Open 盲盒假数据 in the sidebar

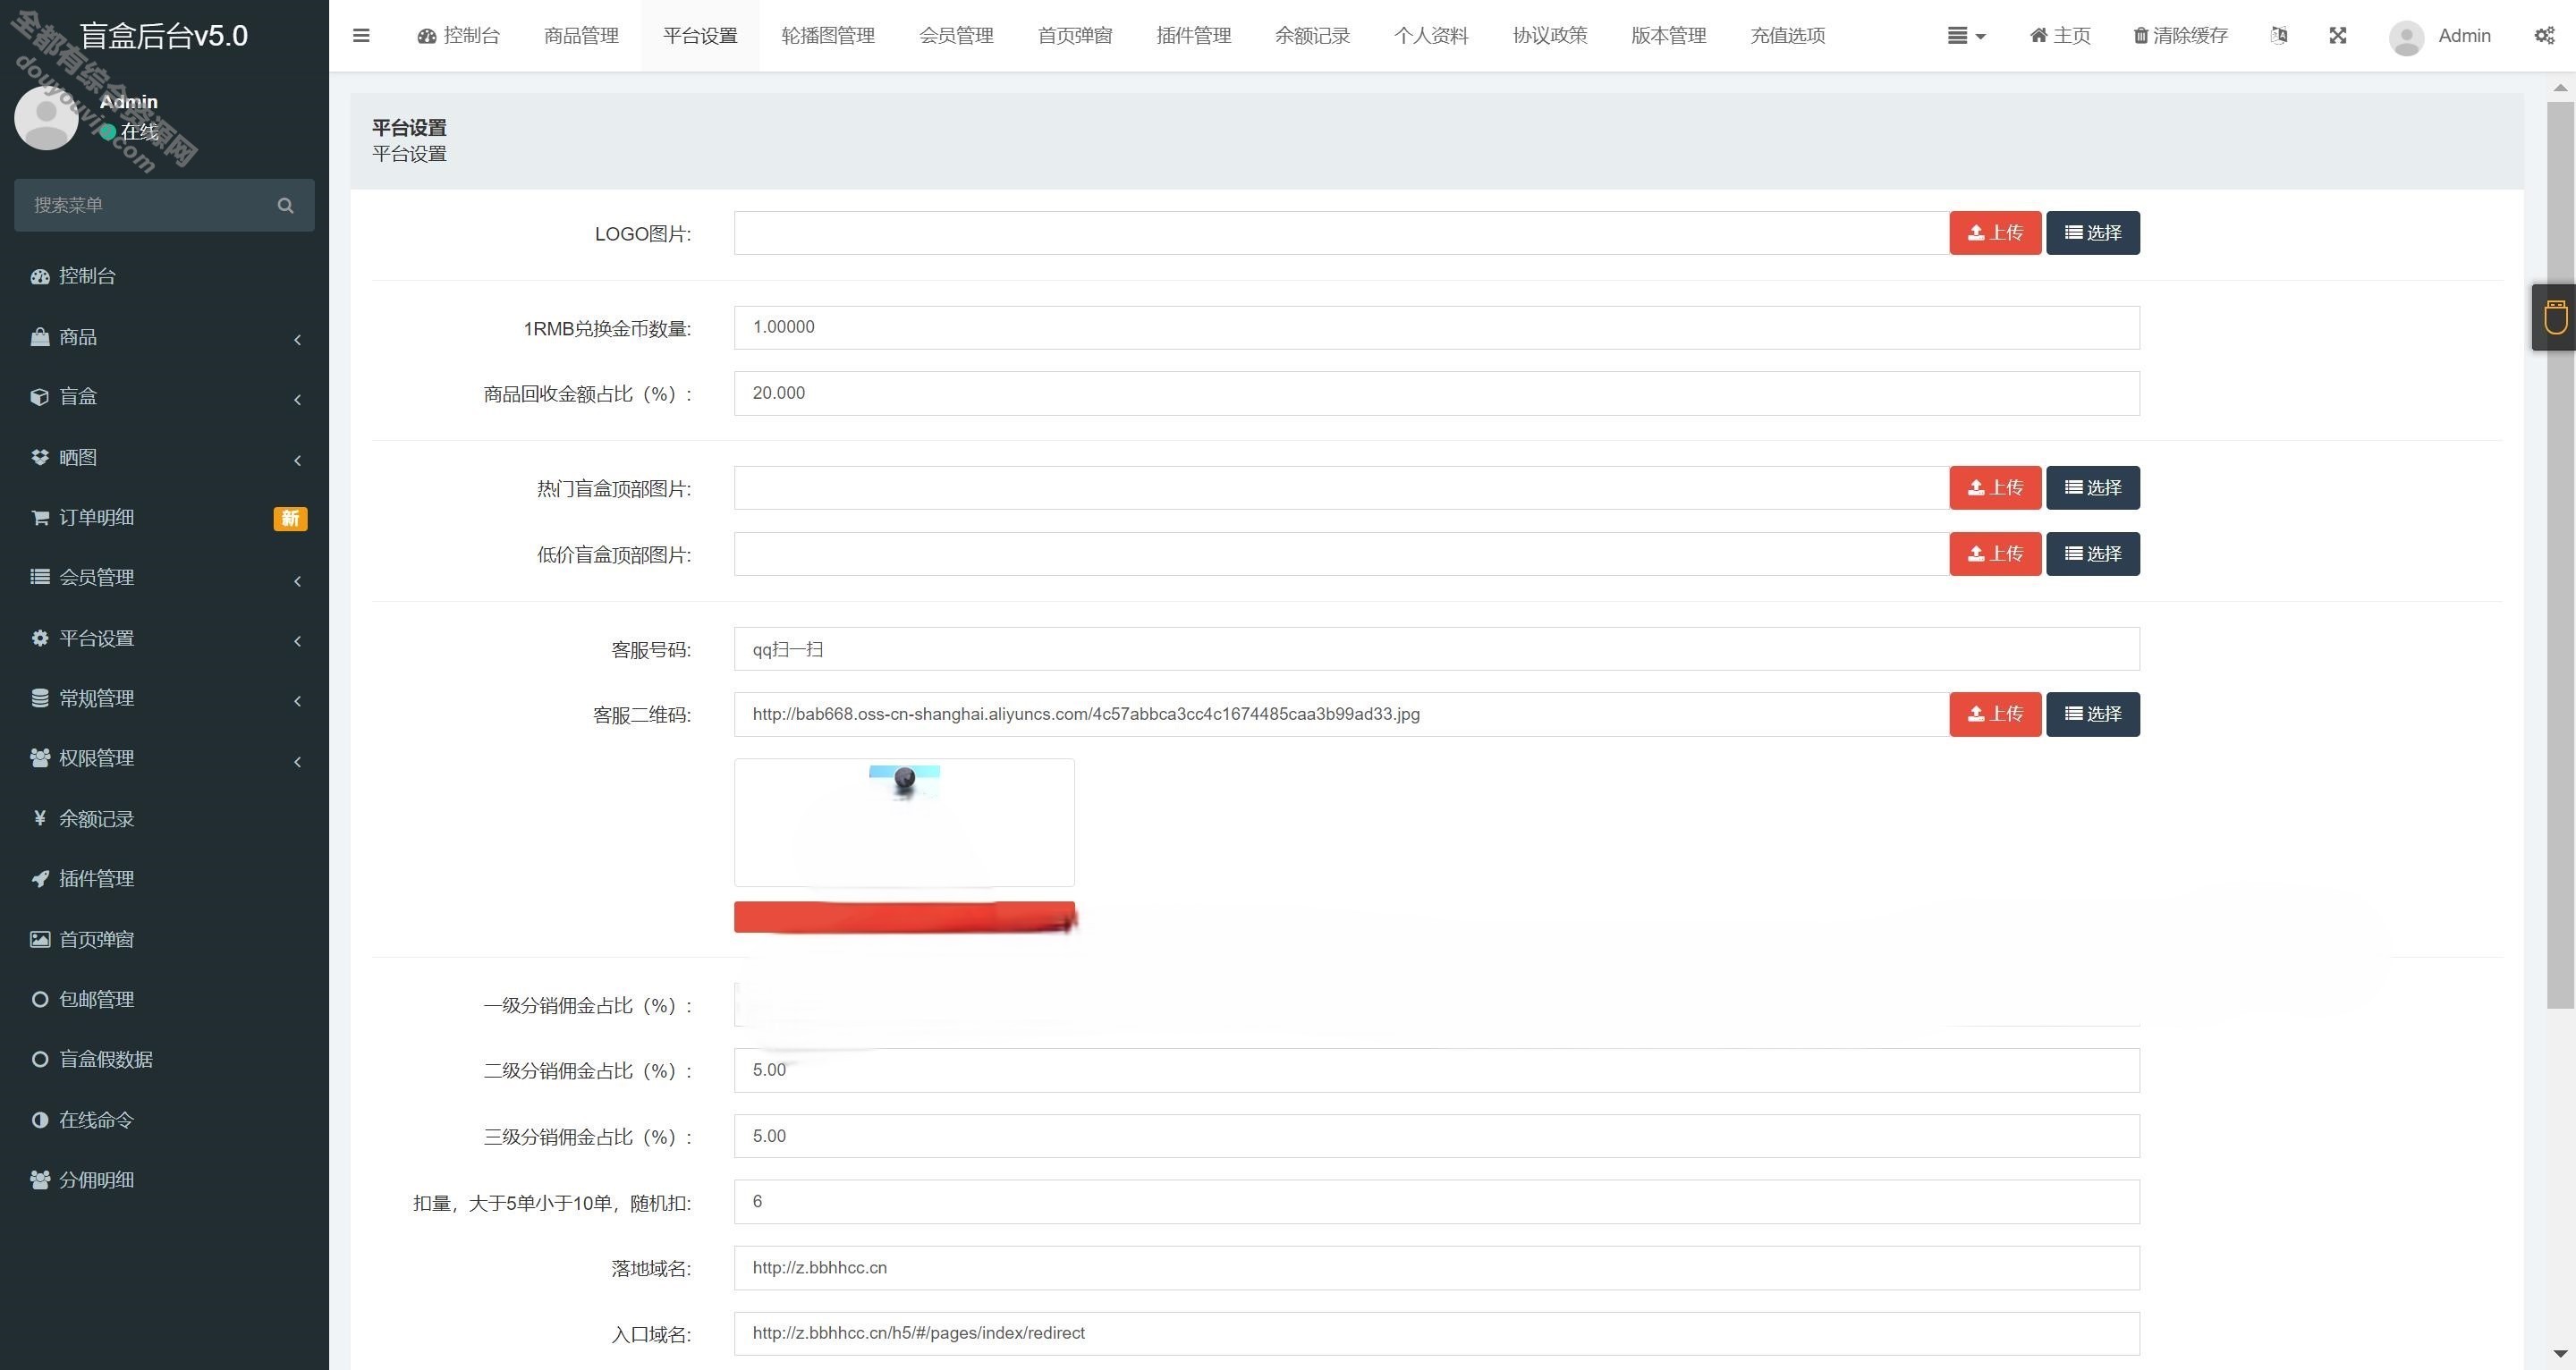tap(164, 1059)
